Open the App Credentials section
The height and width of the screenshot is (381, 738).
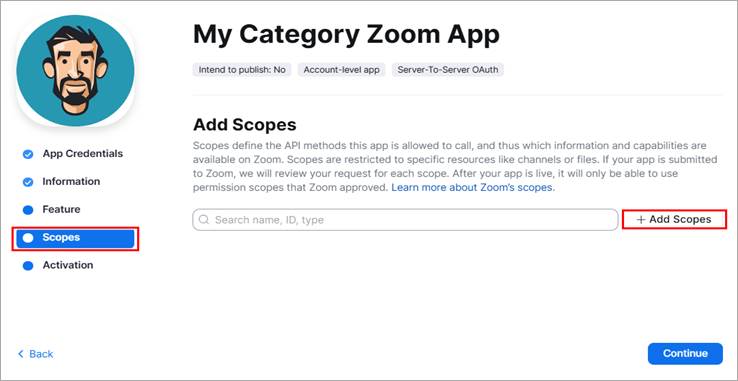pyautogui.click(x=83, y=154)
